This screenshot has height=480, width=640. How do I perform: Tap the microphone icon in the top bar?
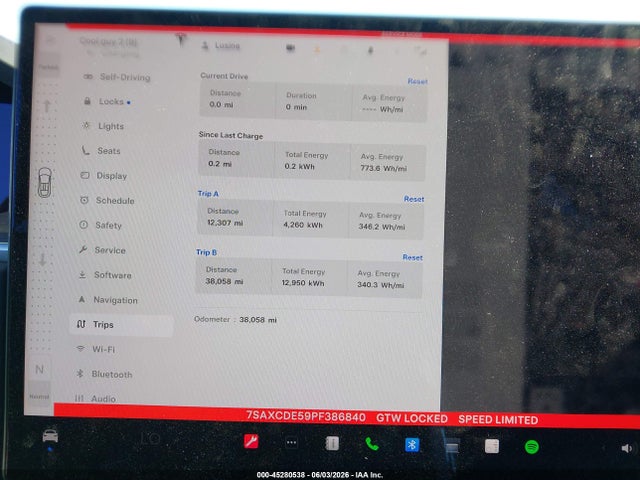370,50
